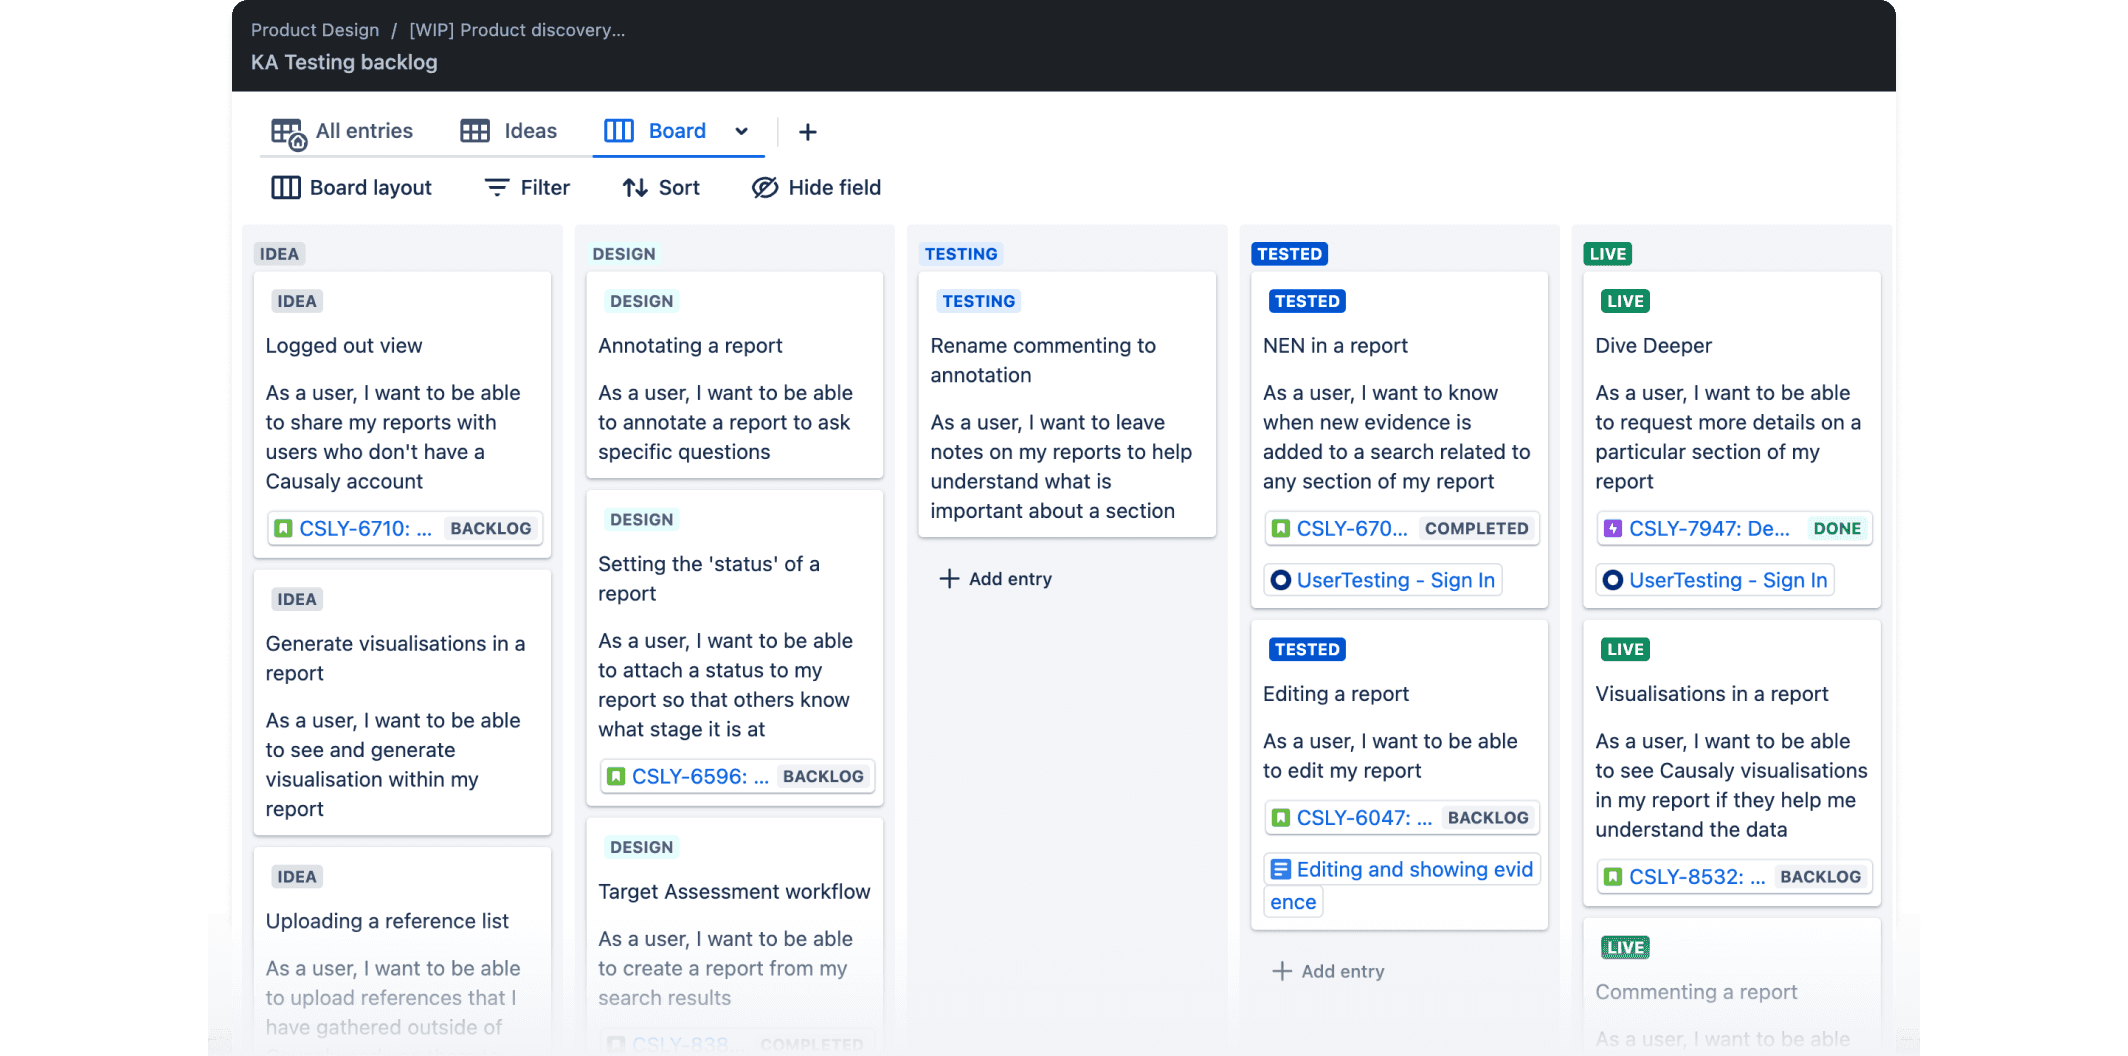Switch to the Ideas view
This screenshot has height=1056, width=2128.
(x=530, y=130)
